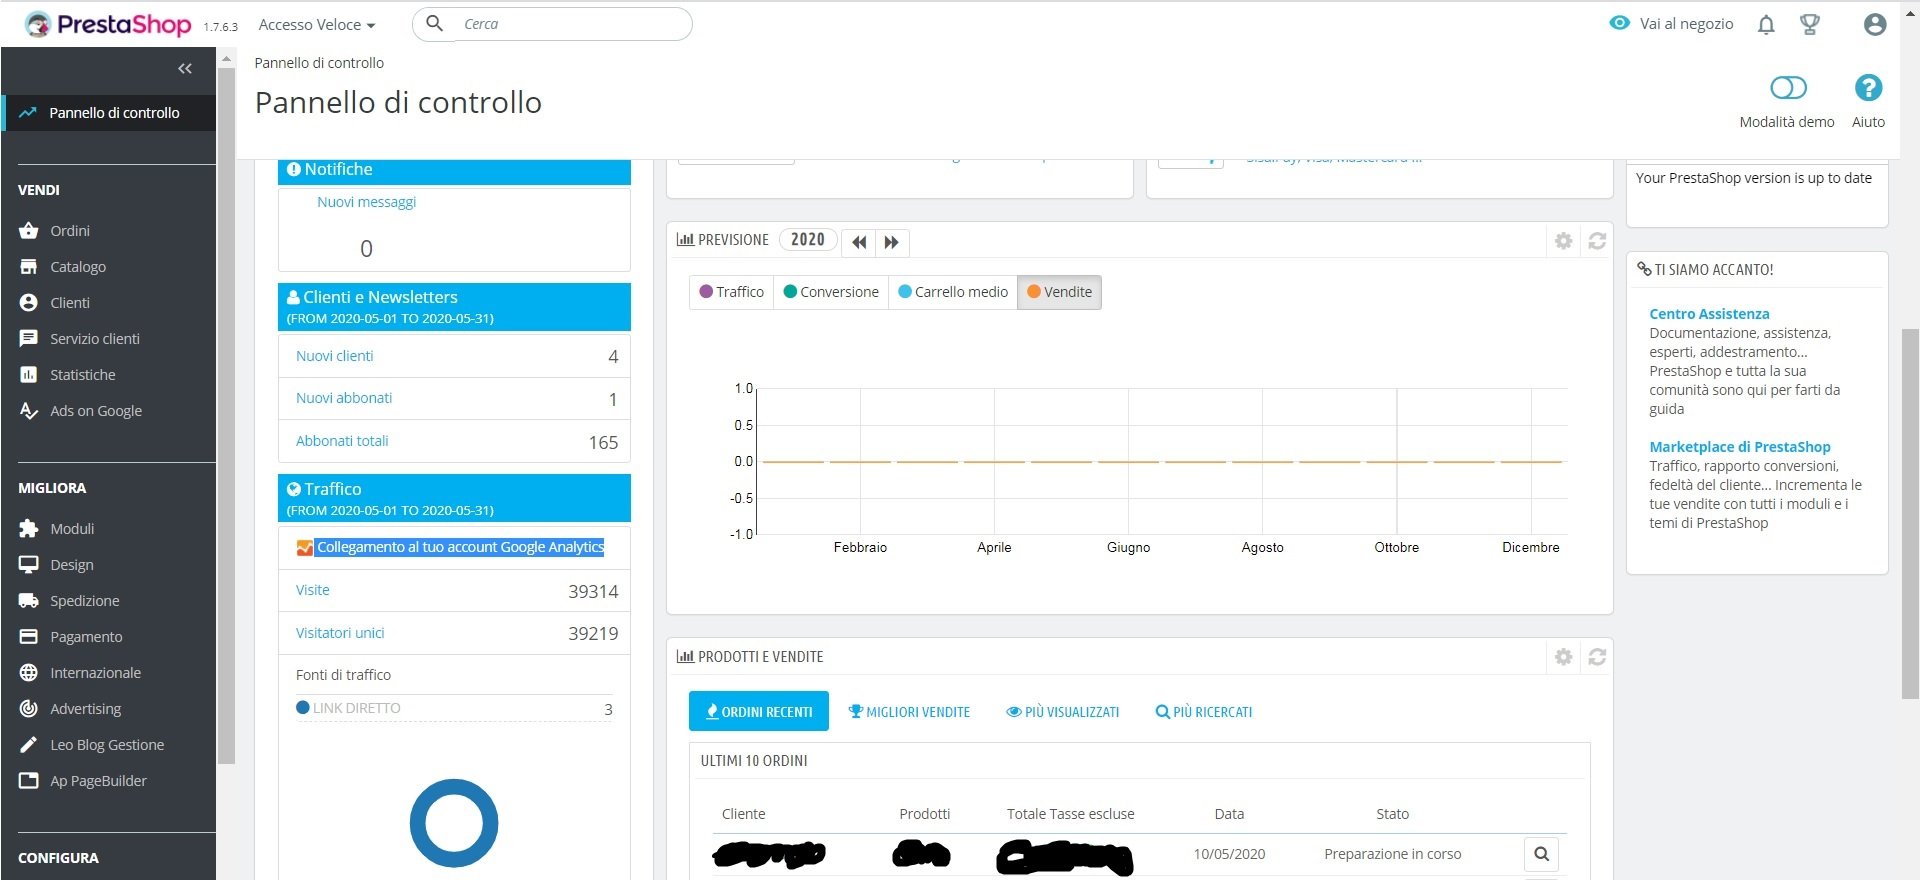This screenshot has height=880, width=1920.
Task: Open Collegamento al tuo account Google Analytics
Action: tap(460, 547)
